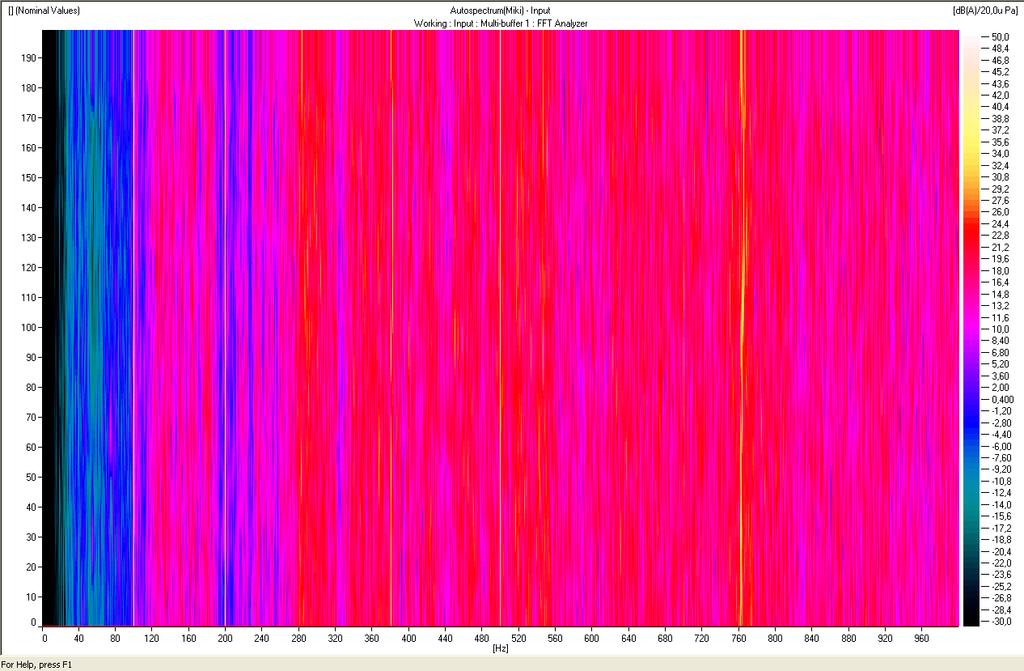The height and width of the screenshot is (671, 1024).
Task: Click the 'Autospectrum(Miki) - Input' title
Action: coord(500,10)
